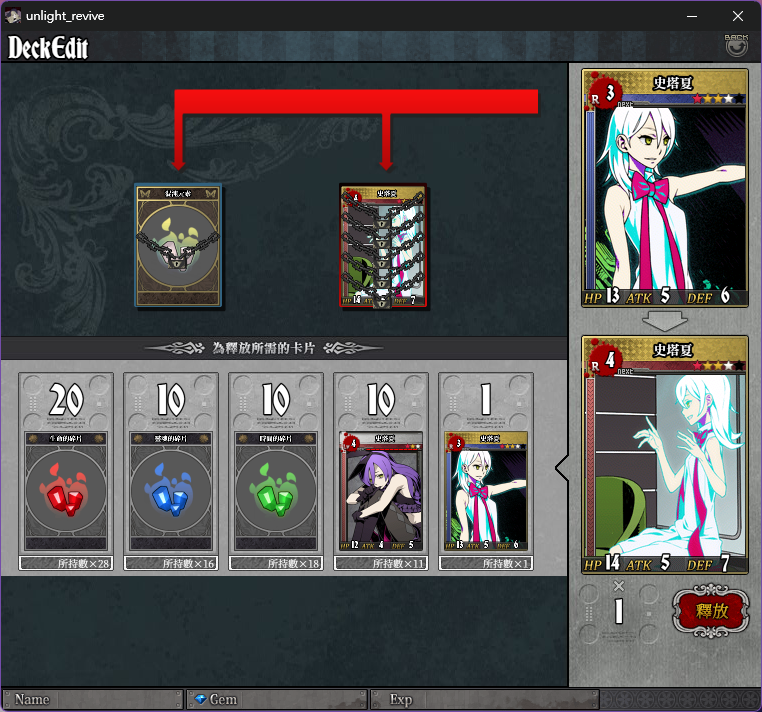Open the level 4 史塔夏 next card preview

pyautogui.click(x=665, y=455)
